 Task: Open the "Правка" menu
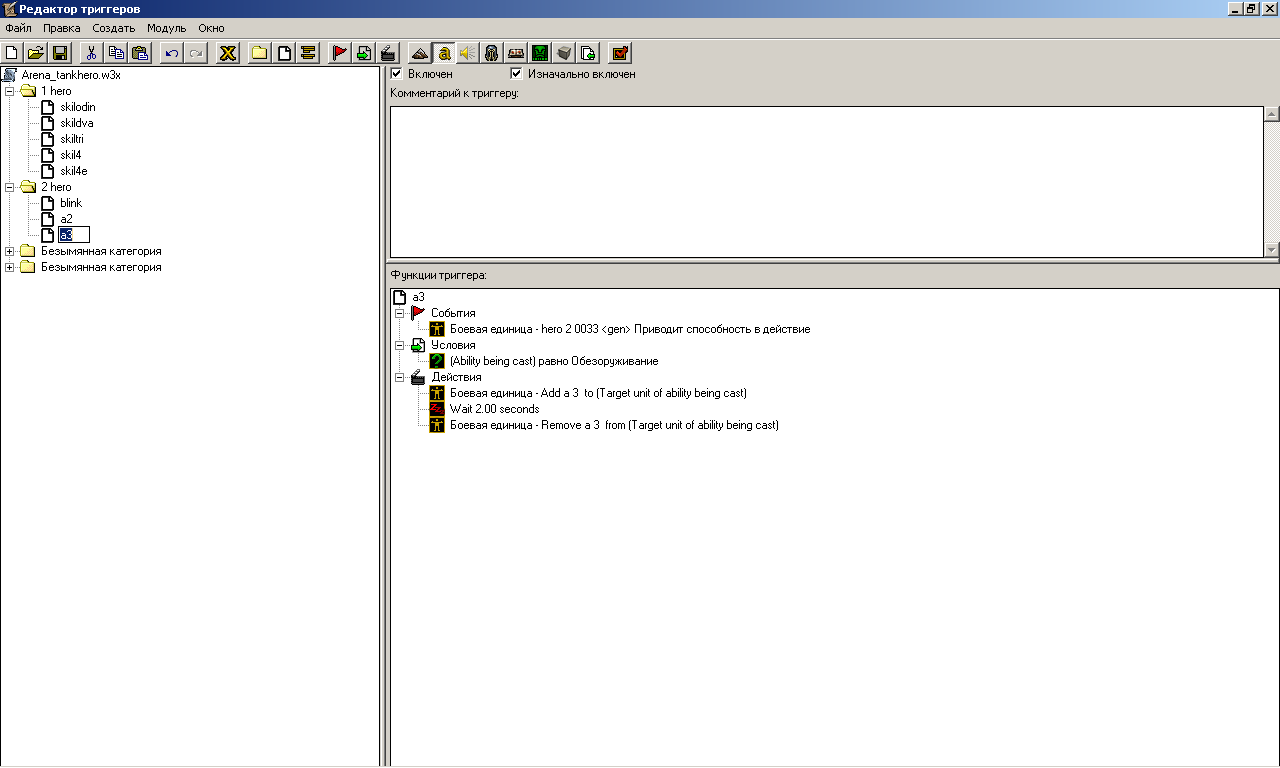[x=62, y=28]
